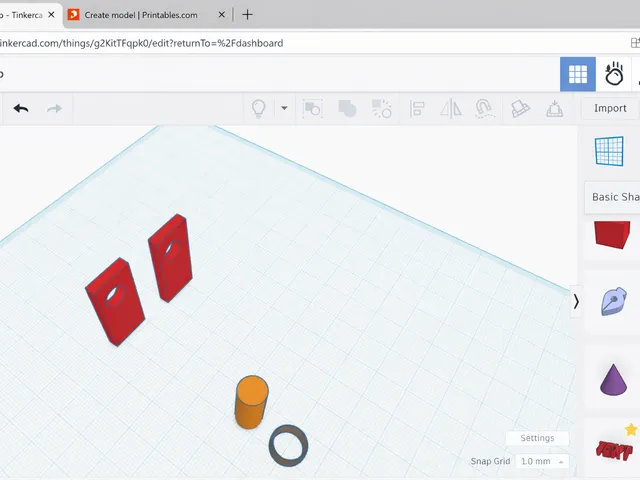Open a new browser tab with plus
Viewport: 640px width, 480px height.
(x=247, y=15)
